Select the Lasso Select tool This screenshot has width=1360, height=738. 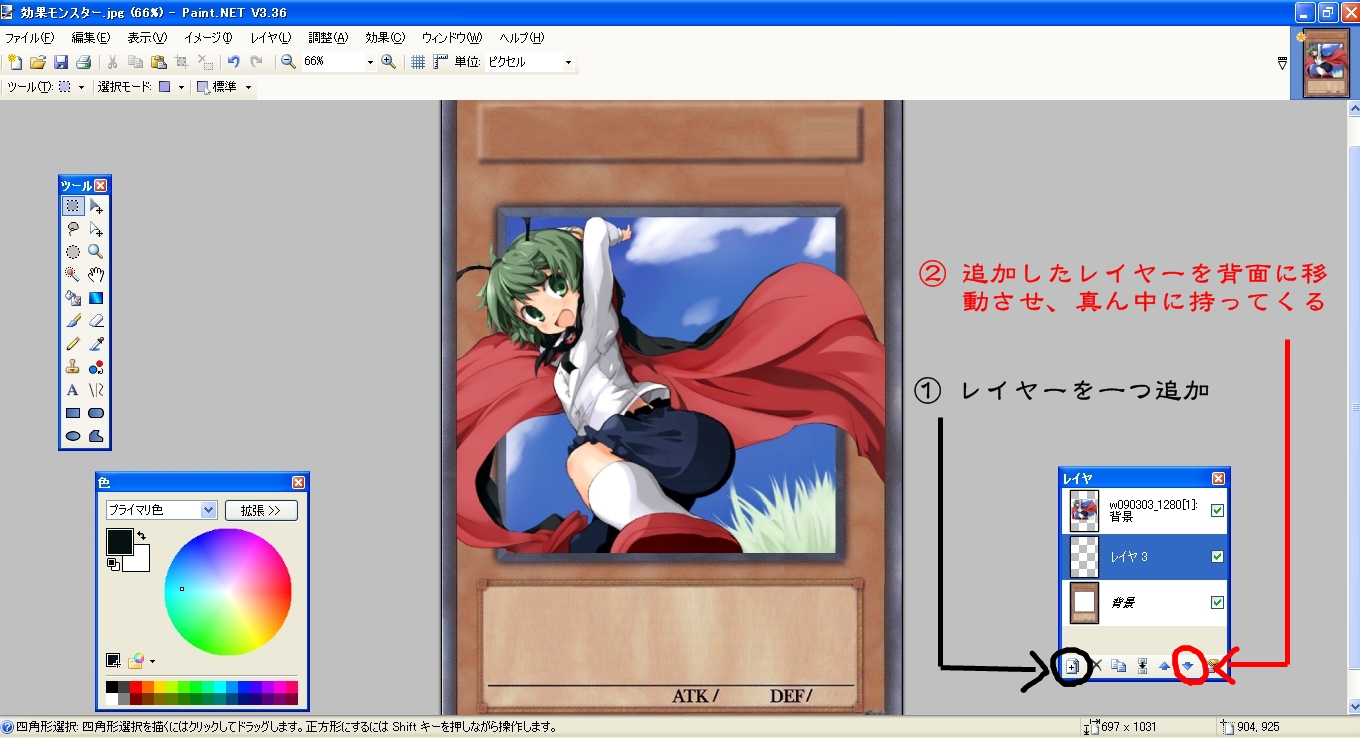tap(73, 229)
